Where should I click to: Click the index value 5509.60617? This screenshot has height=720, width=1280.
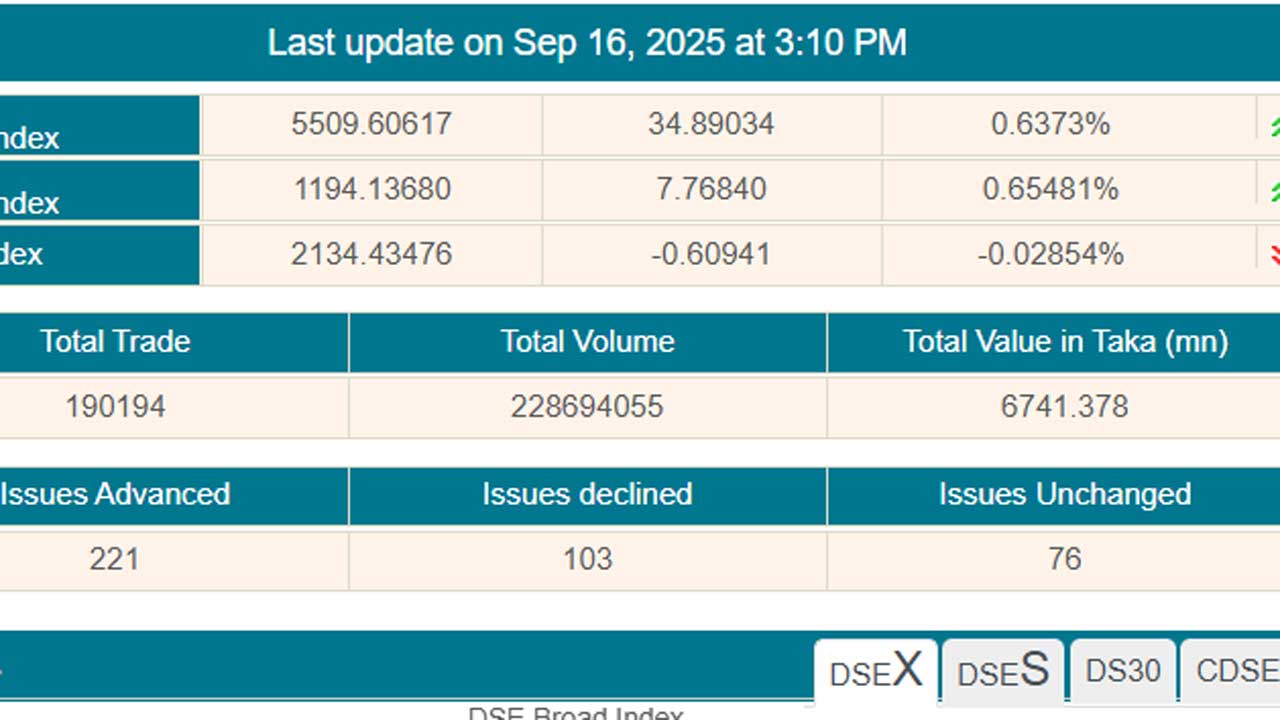372,125
